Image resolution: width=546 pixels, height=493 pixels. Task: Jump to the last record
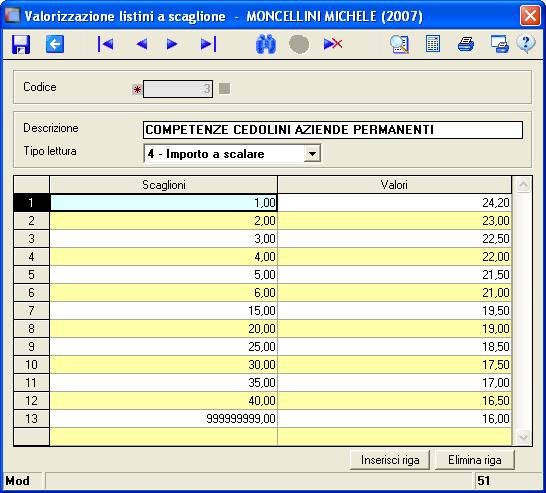pyautogui.click(x=209, y=44)
